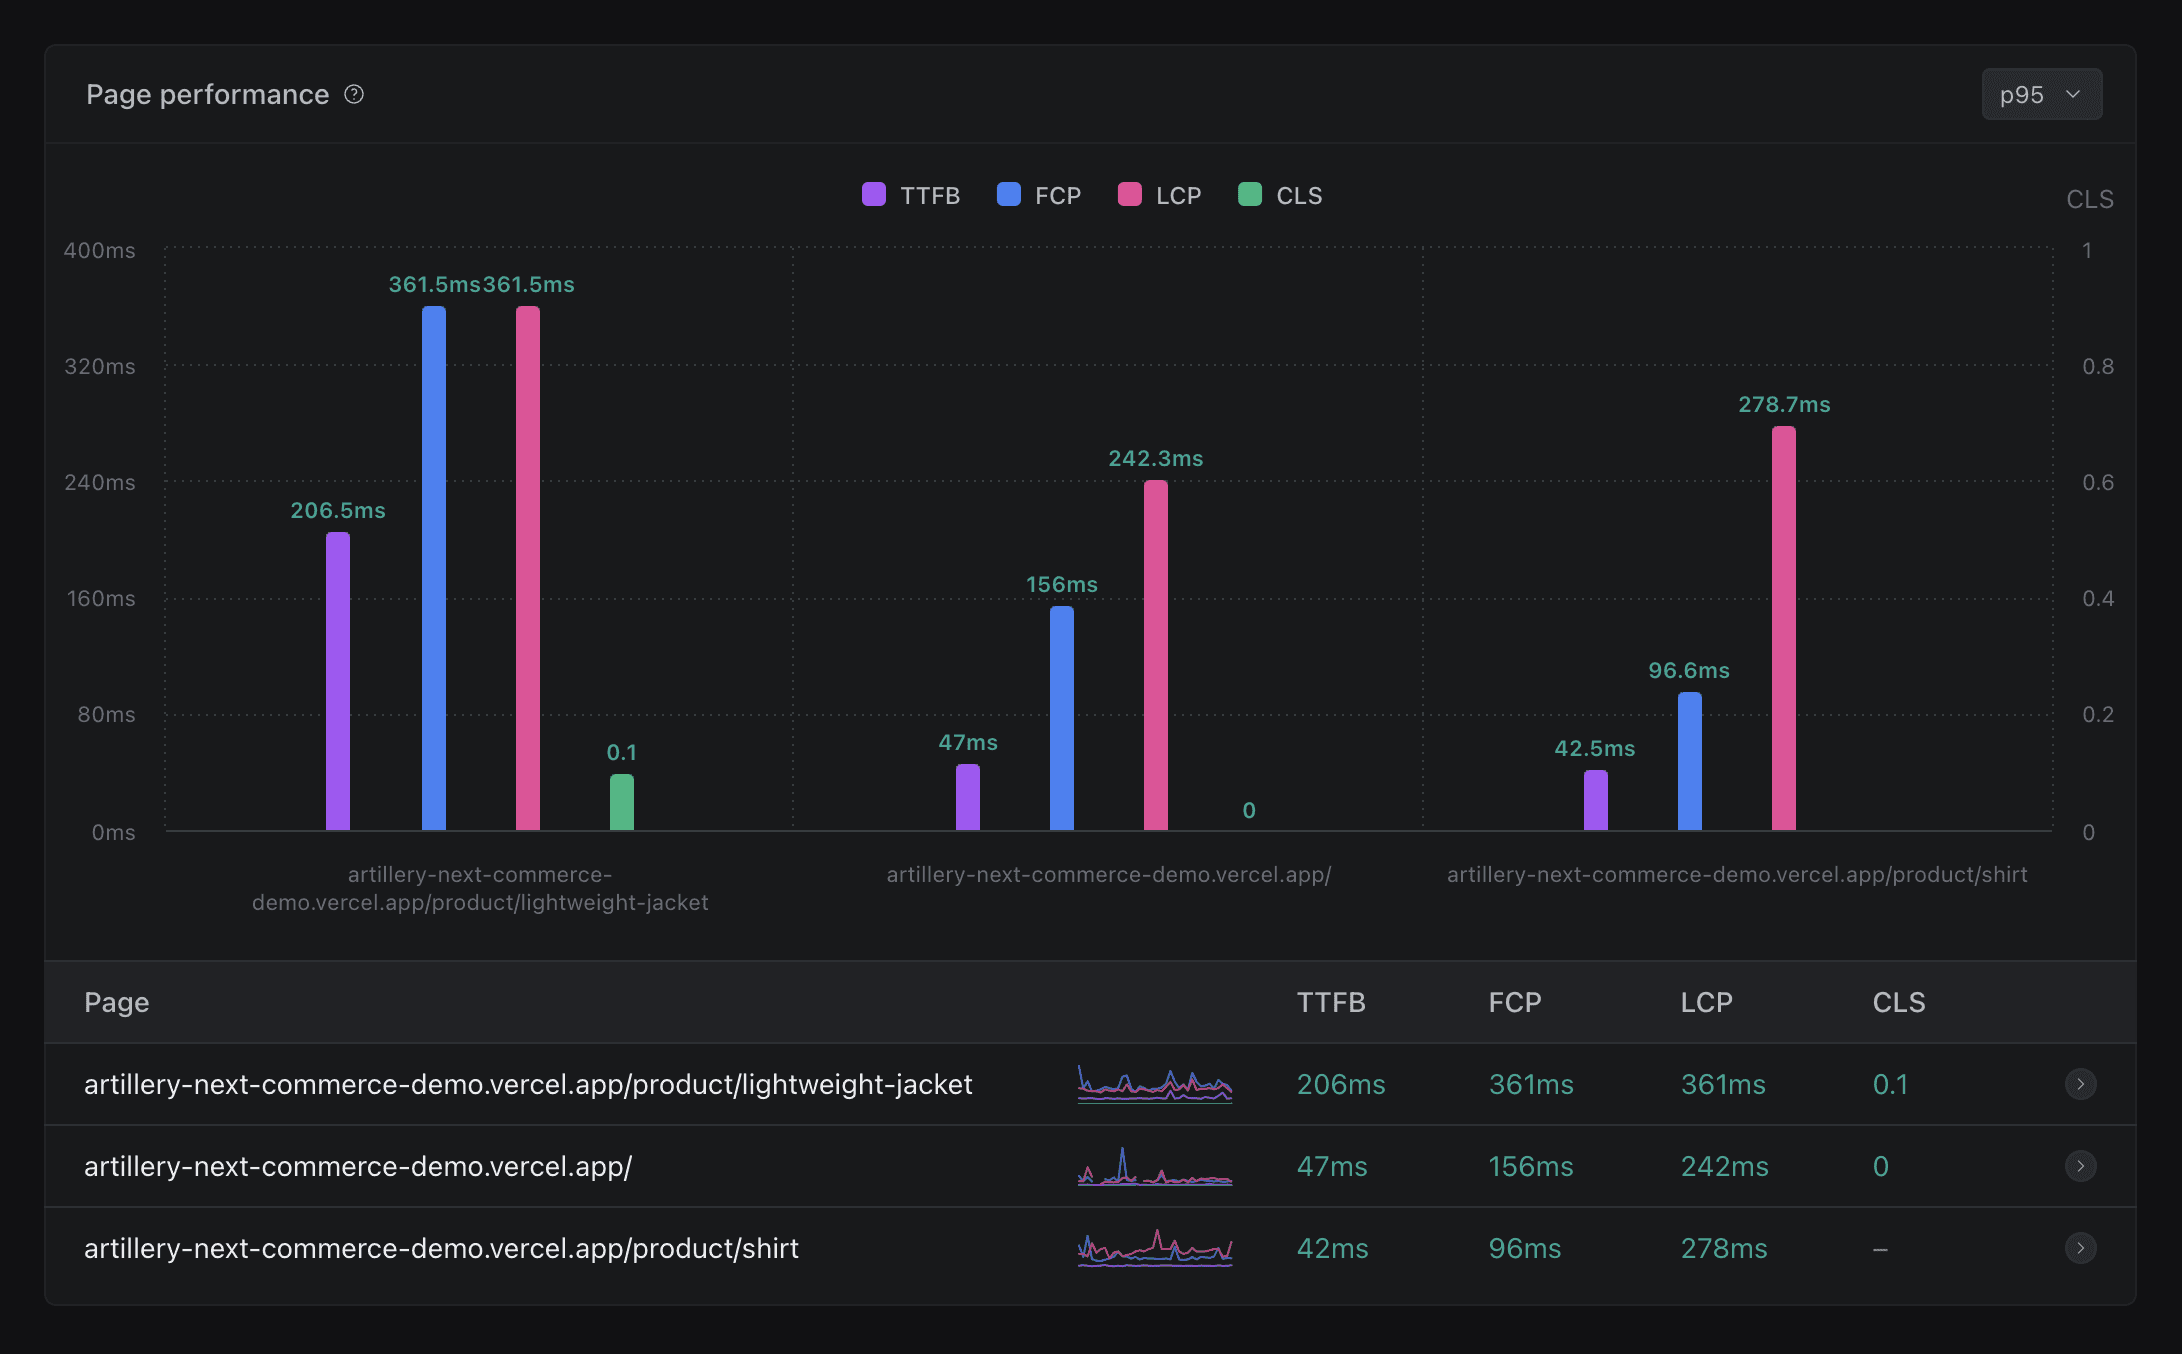Select the homepage URL in the table
Screen dimensions: 2182x1354
coord(358,1166)
